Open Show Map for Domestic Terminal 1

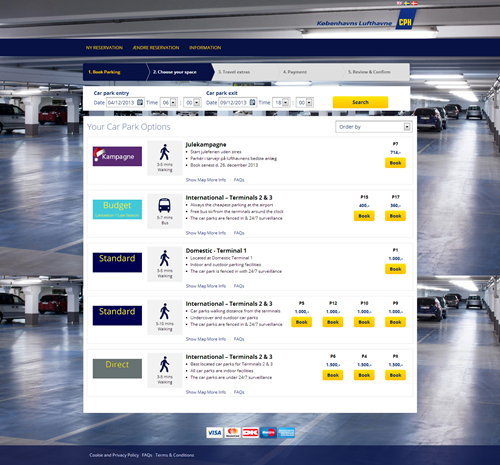(196, 286)
